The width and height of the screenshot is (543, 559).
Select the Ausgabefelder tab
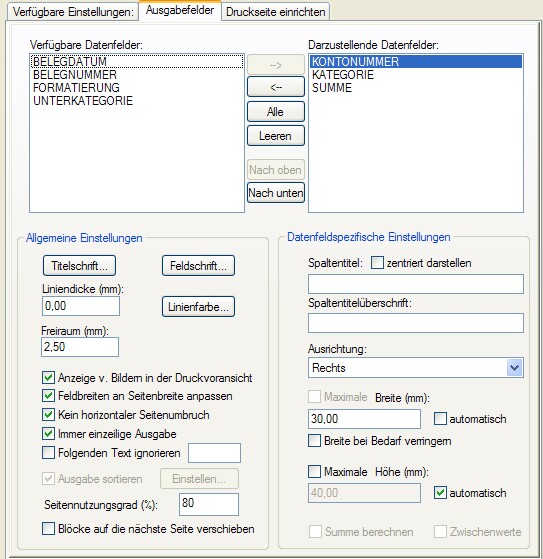[180, 10]
